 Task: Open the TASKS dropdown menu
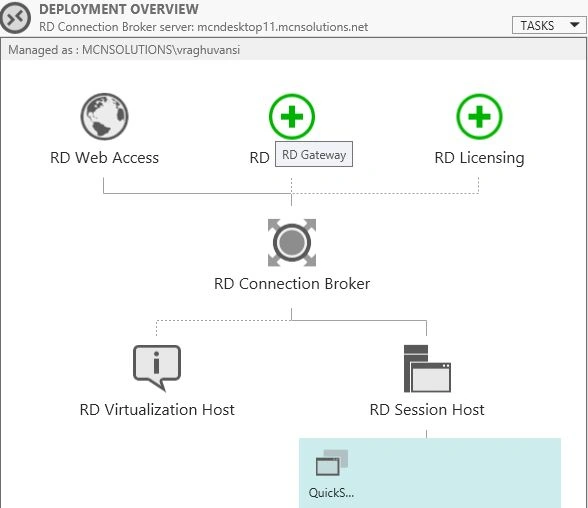[x=549, y=25]
